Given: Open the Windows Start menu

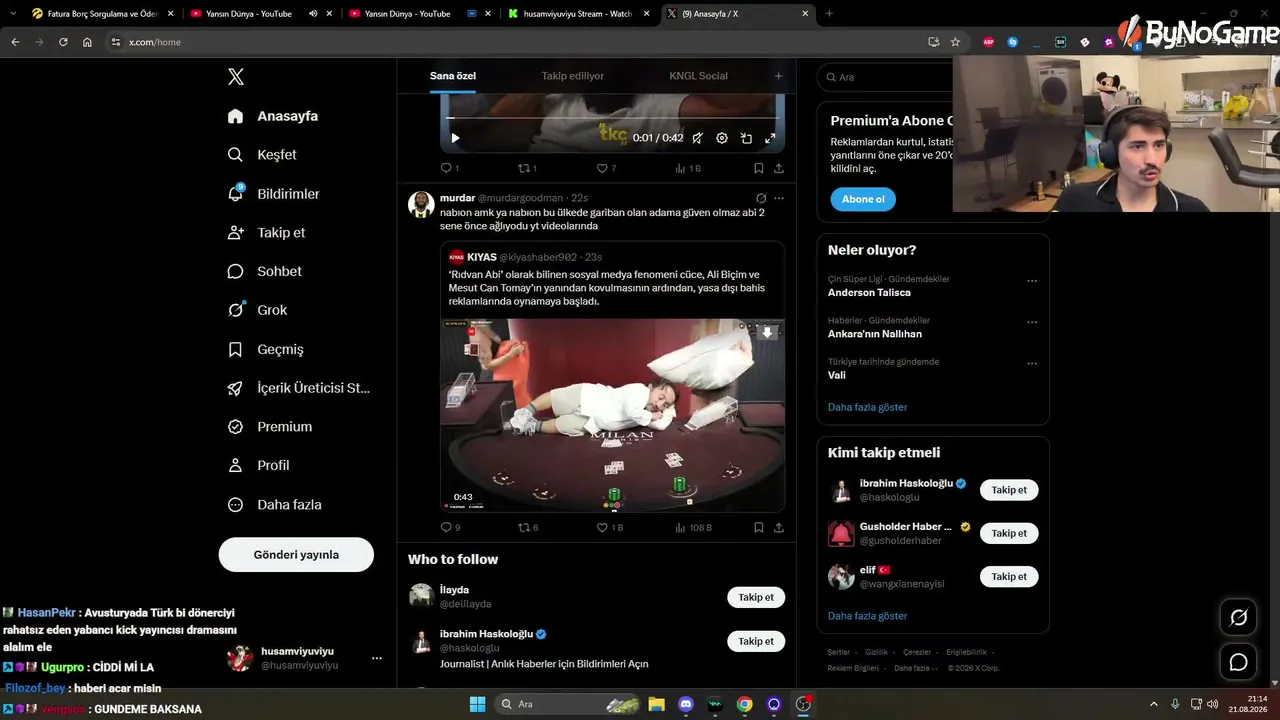Looking at the screenshot, I should click(x=477, y=704).
